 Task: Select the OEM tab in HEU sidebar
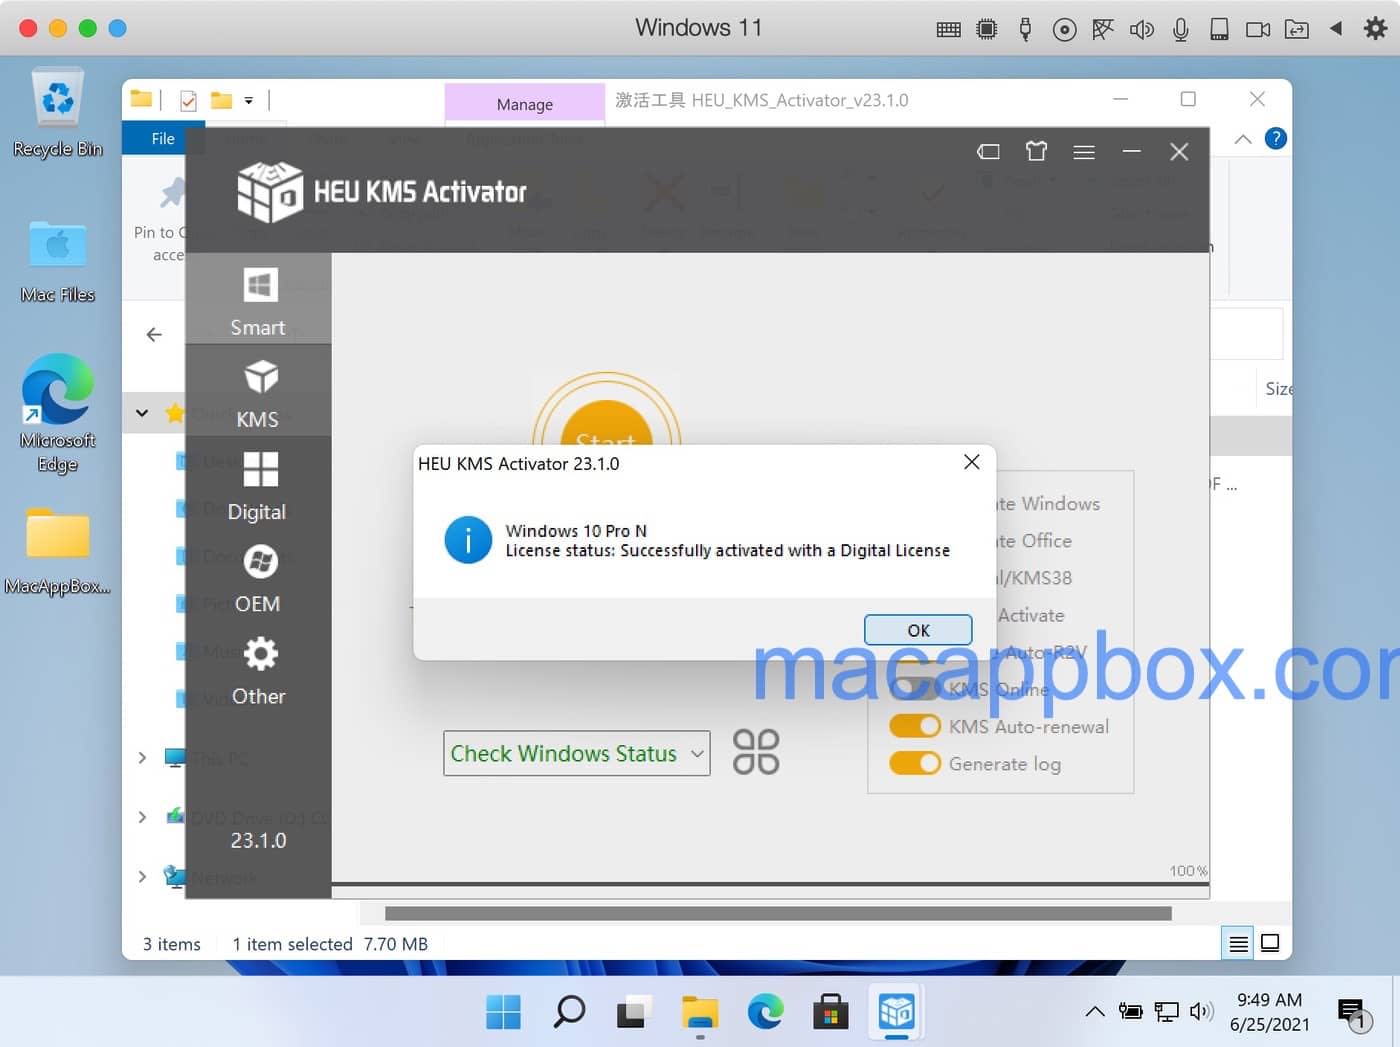coord(258,577)
